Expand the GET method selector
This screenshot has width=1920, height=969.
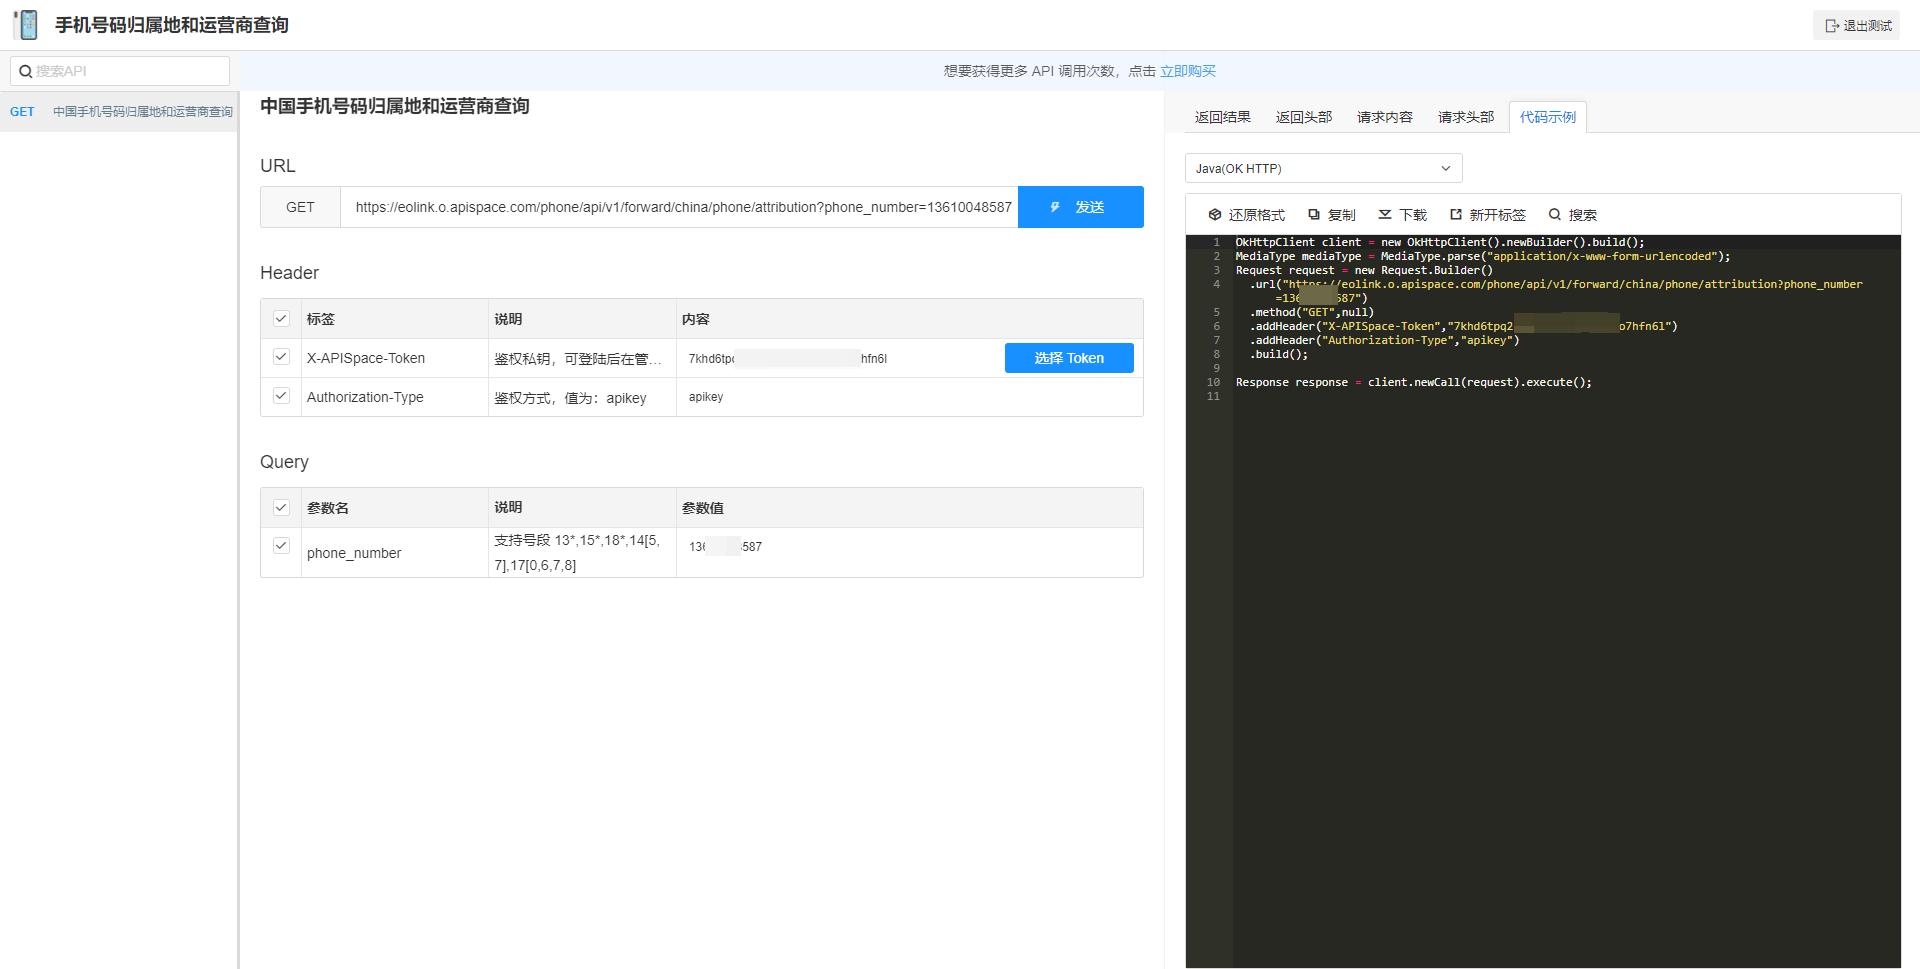[x=299, y=207]
